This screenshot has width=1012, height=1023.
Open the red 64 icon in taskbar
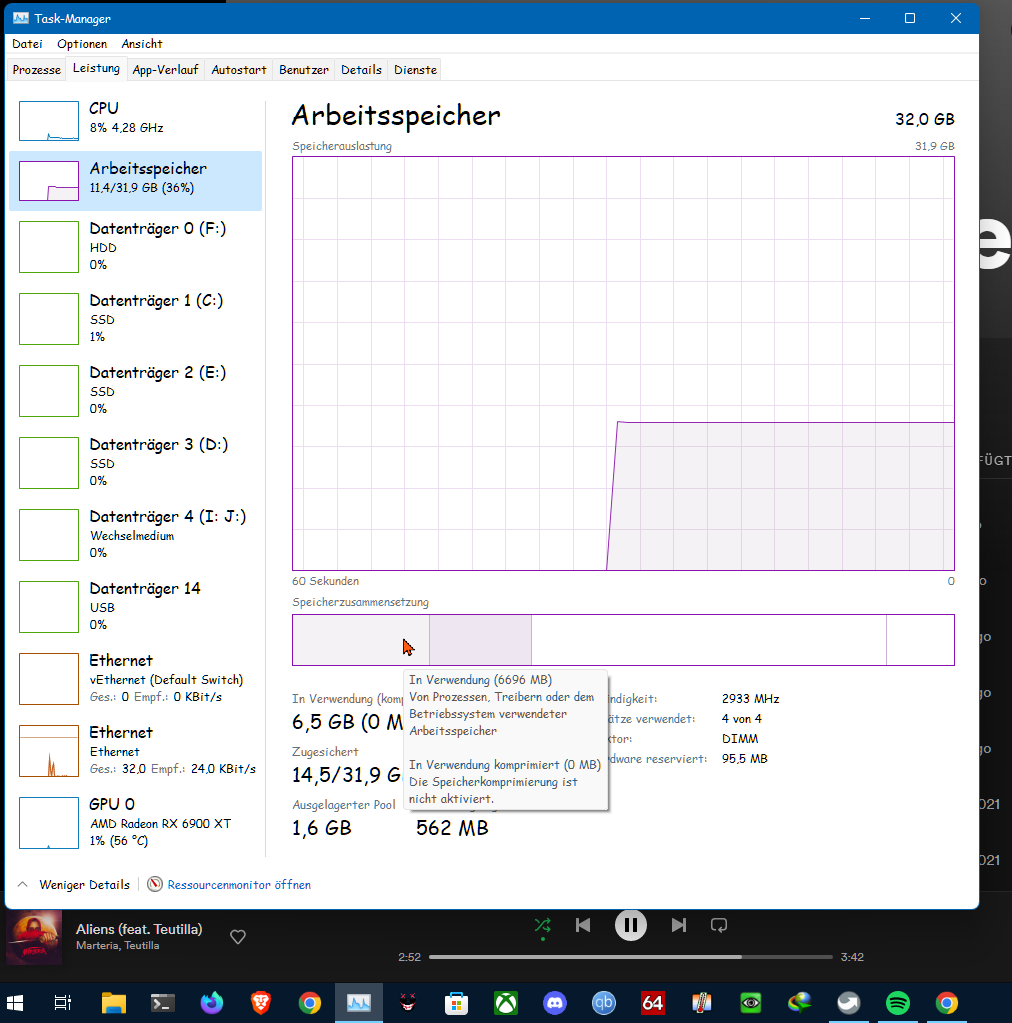(x=652, y=1003)
